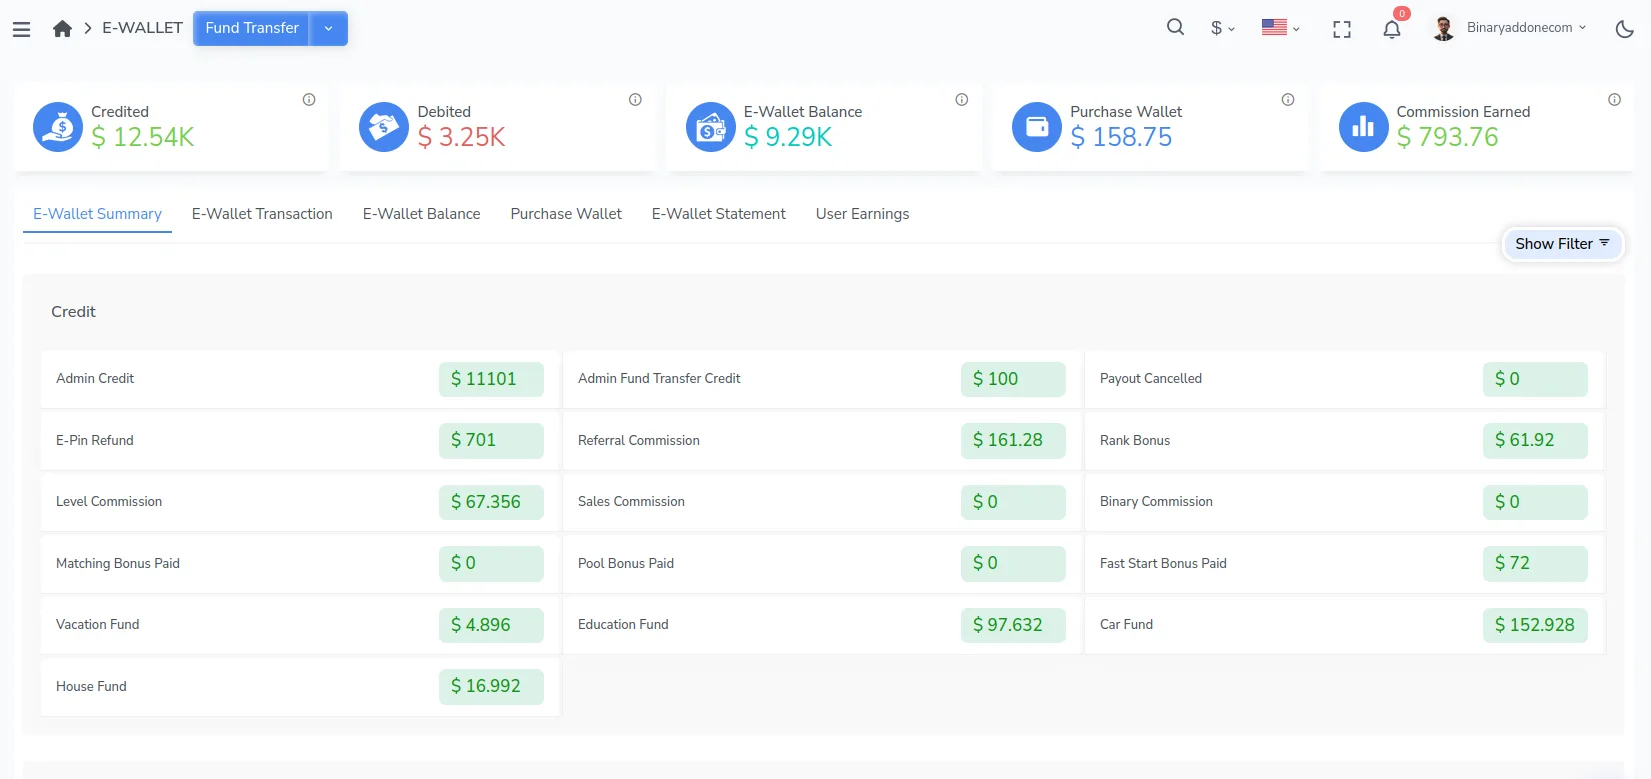The height and width of the screenshot is (779, 1651).
Task: Click the Purchase Wallet card info icon
Action: (1288, 99)
